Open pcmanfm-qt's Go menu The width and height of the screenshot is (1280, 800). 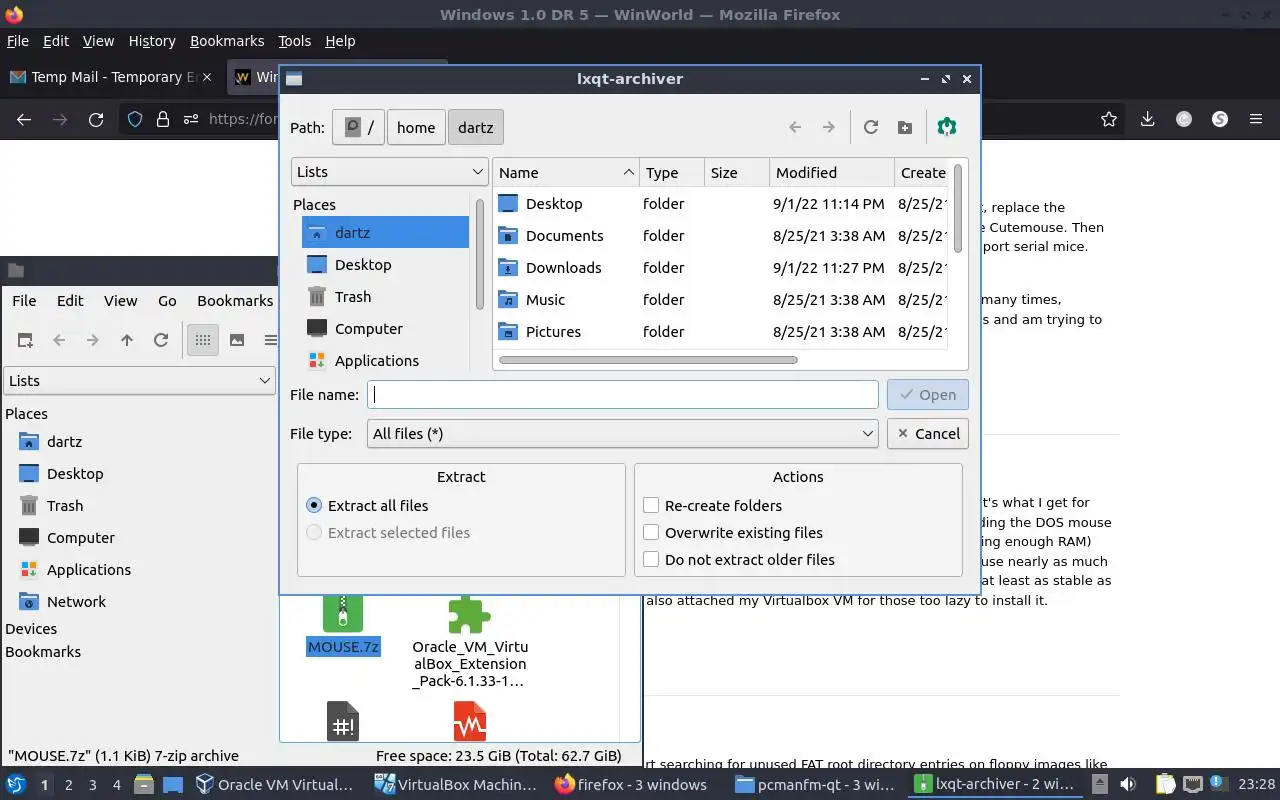click(167, 300)
